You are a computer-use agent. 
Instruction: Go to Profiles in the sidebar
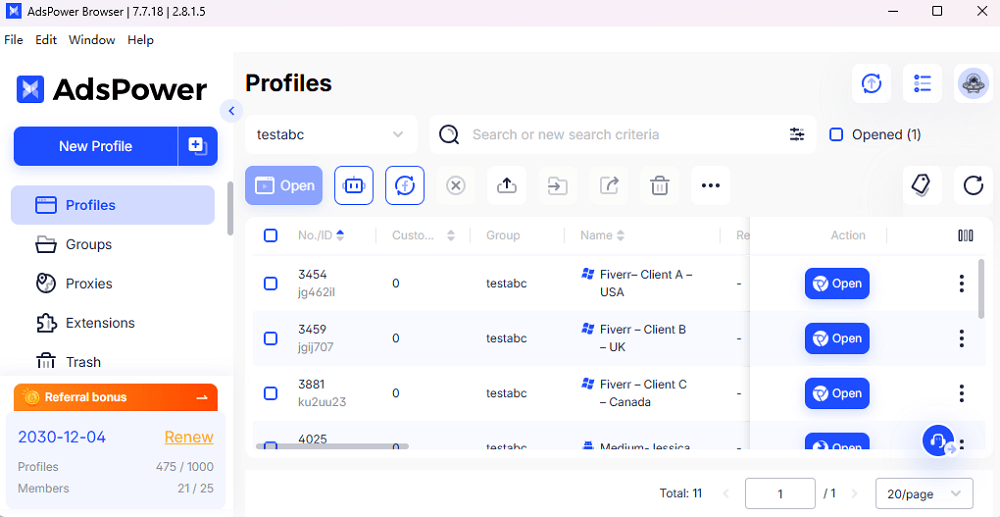click(113, 205)
